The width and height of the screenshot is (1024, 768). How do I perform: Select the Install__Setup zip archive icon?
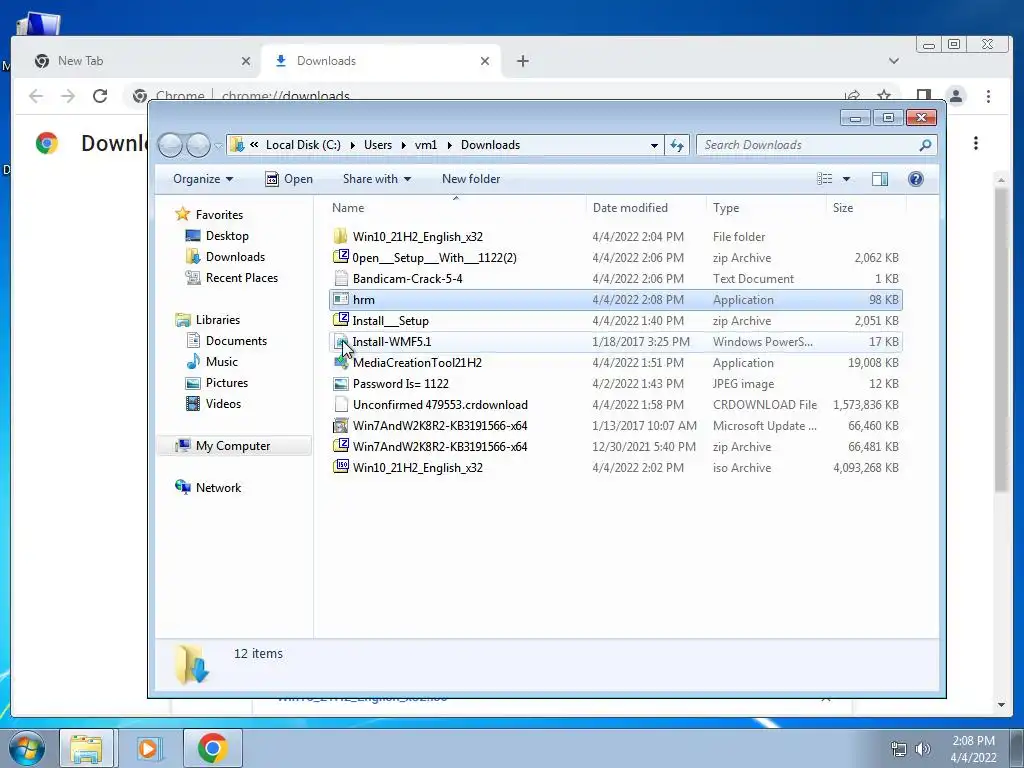tap(340, 320)
